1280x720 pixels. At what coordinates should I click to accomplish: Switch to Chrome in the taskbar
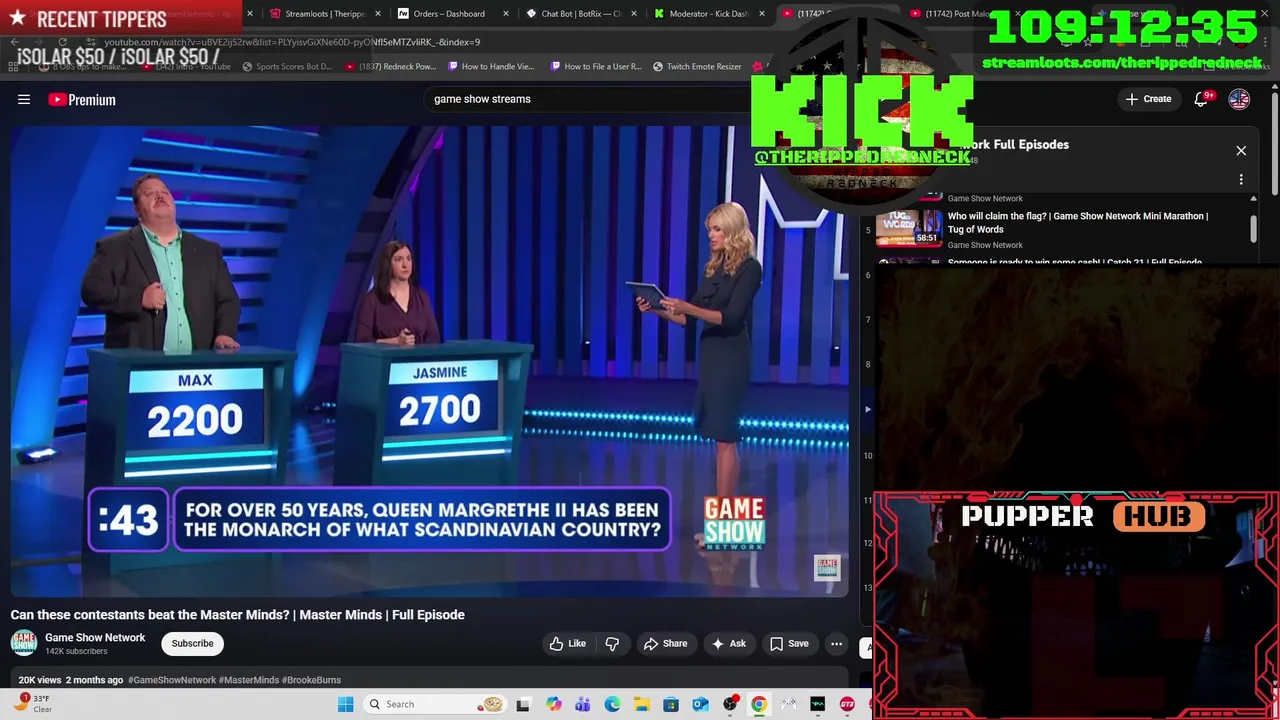(x=759, y=704)
